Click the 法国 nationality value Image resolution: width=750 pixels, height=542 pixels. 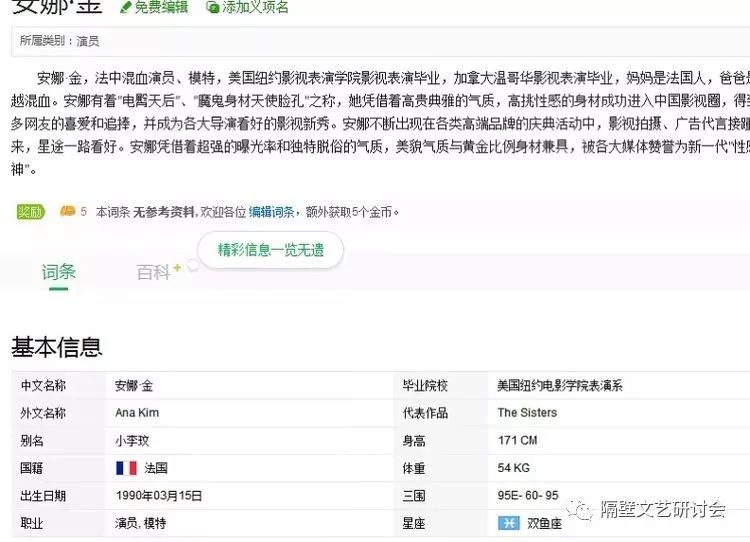(156, 468)
